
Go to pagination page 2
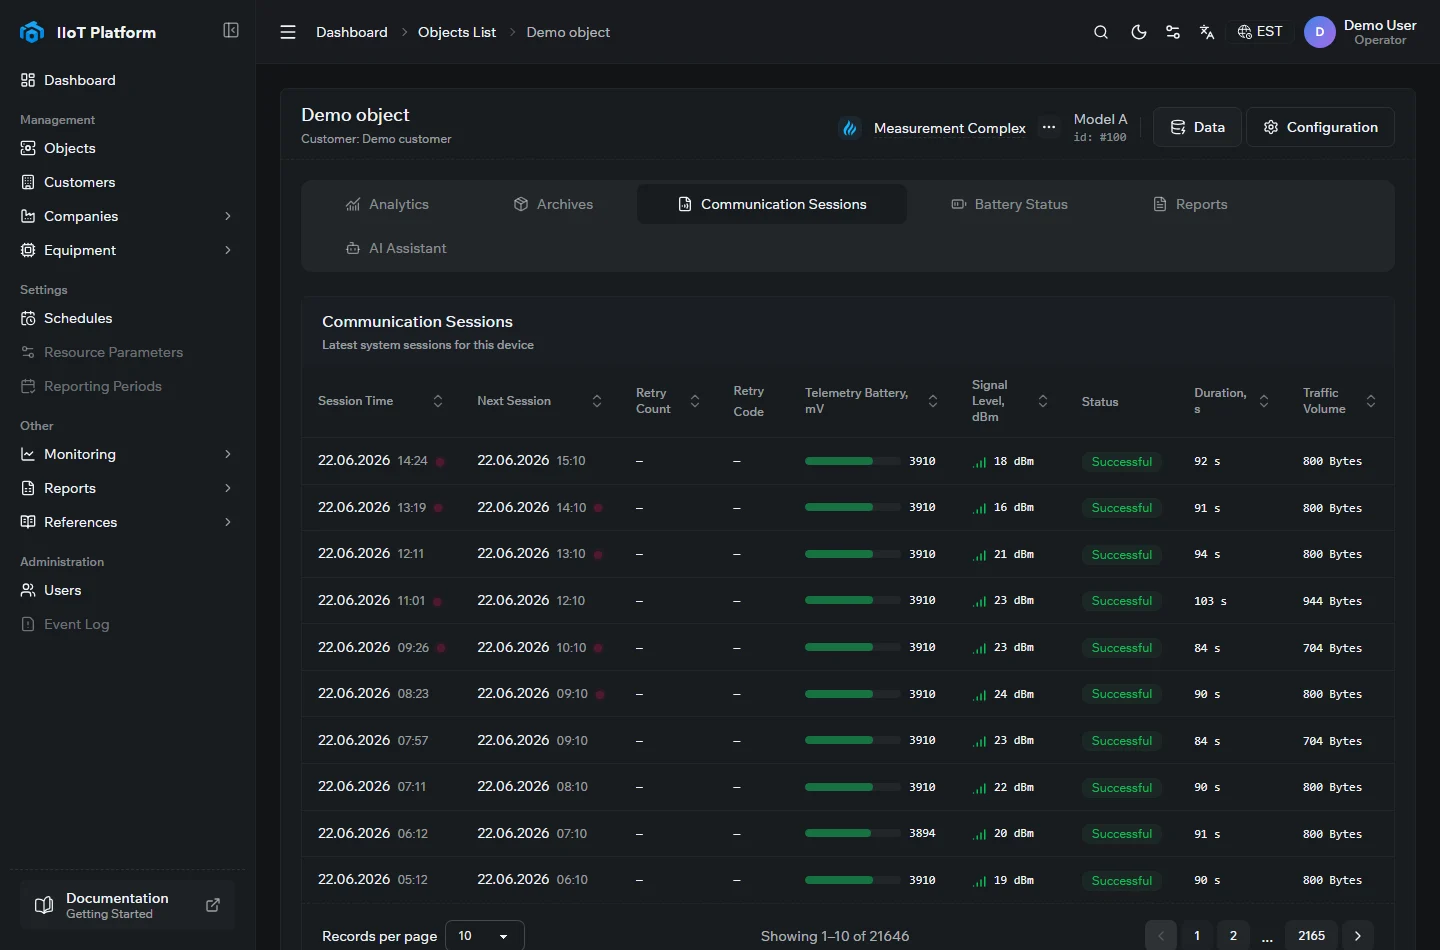pos(1233,936)
